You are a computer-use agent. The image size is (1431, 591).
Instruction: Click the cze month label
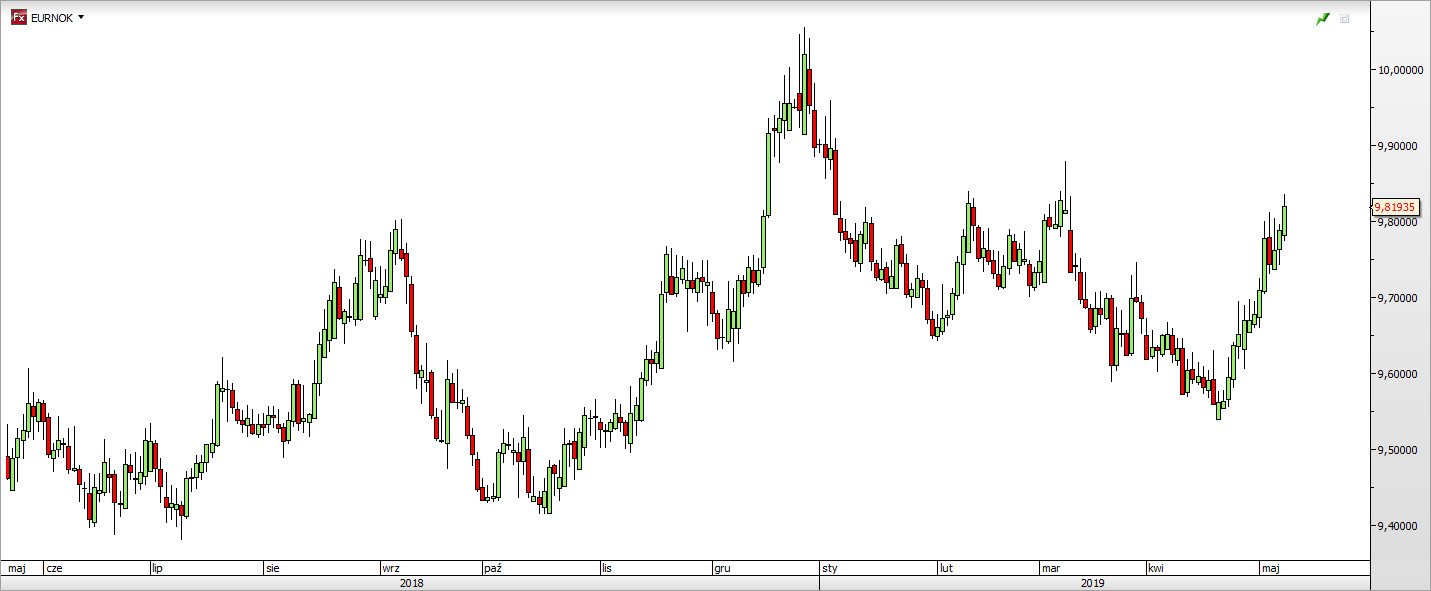54,568
